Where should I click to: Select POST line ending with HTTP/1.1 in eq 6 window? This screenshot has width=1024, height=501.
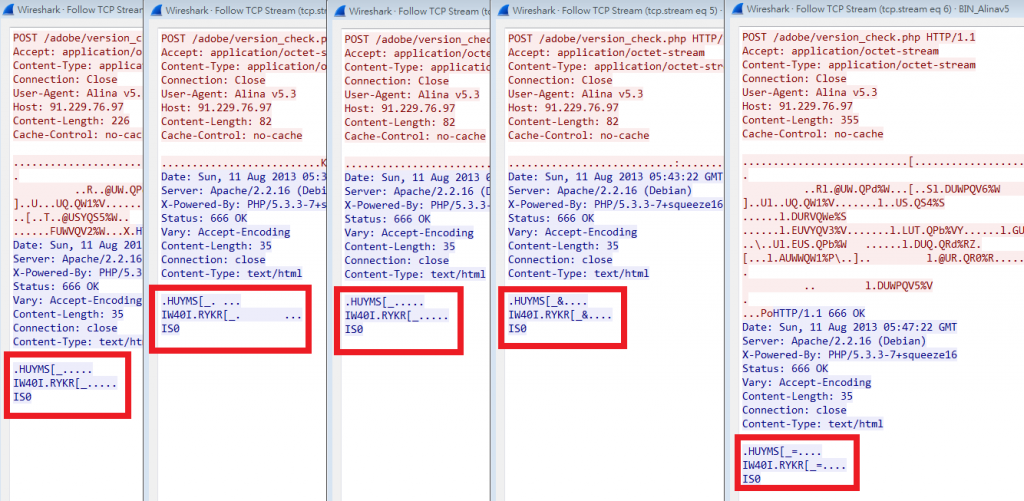pyautogui.click(x=859, y=37)
